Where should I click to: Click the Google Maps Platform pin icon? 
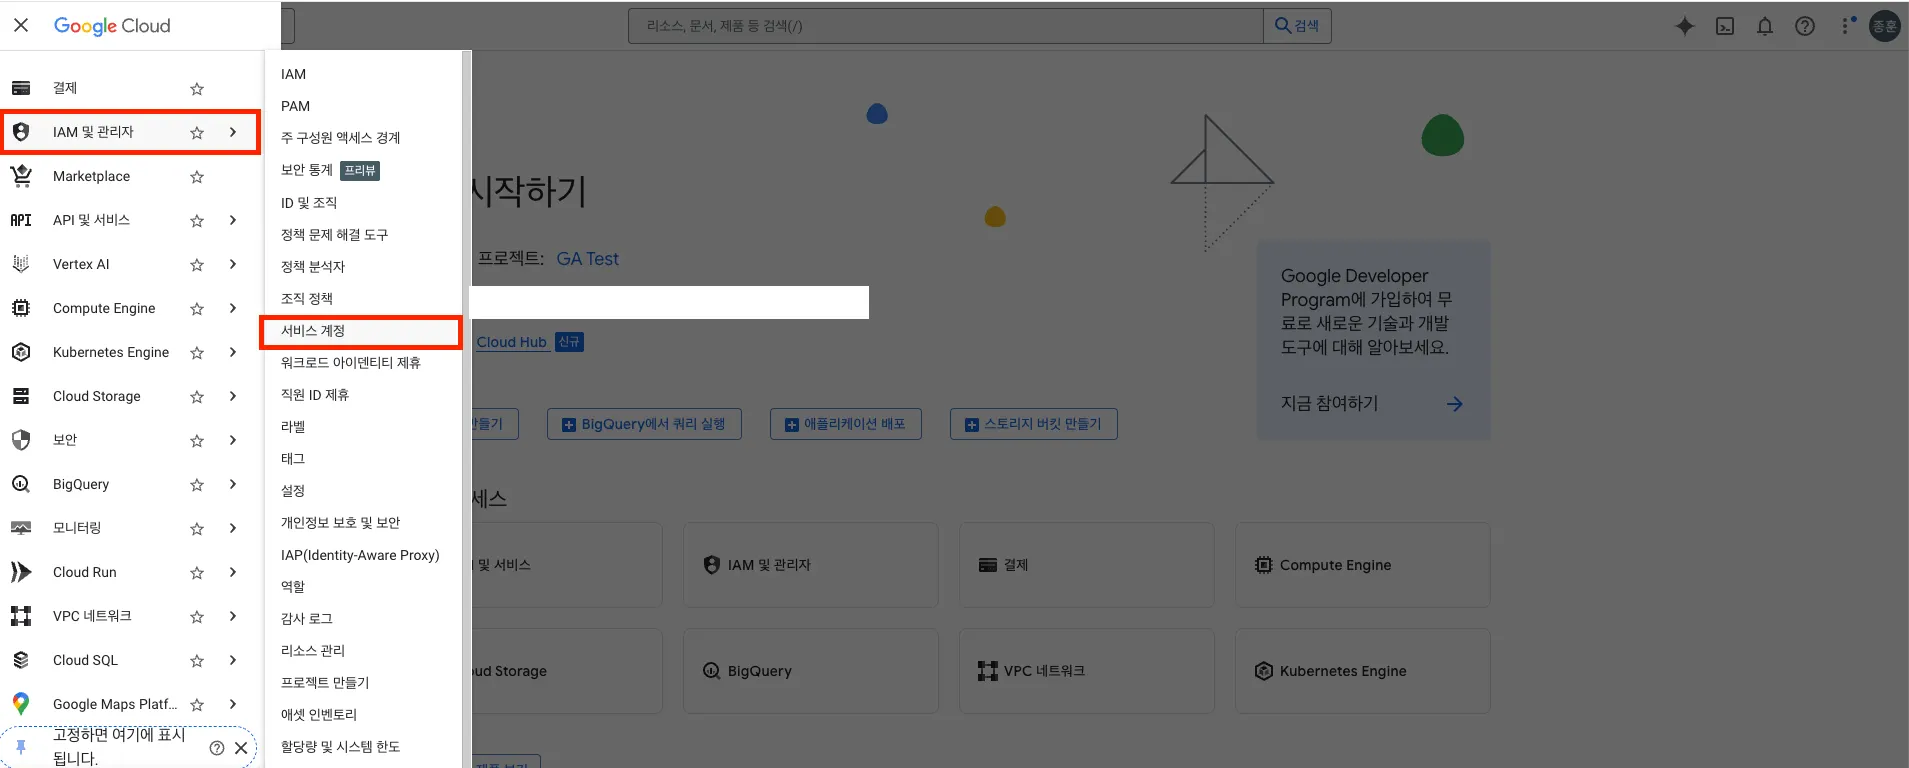[x=21, y=704]
